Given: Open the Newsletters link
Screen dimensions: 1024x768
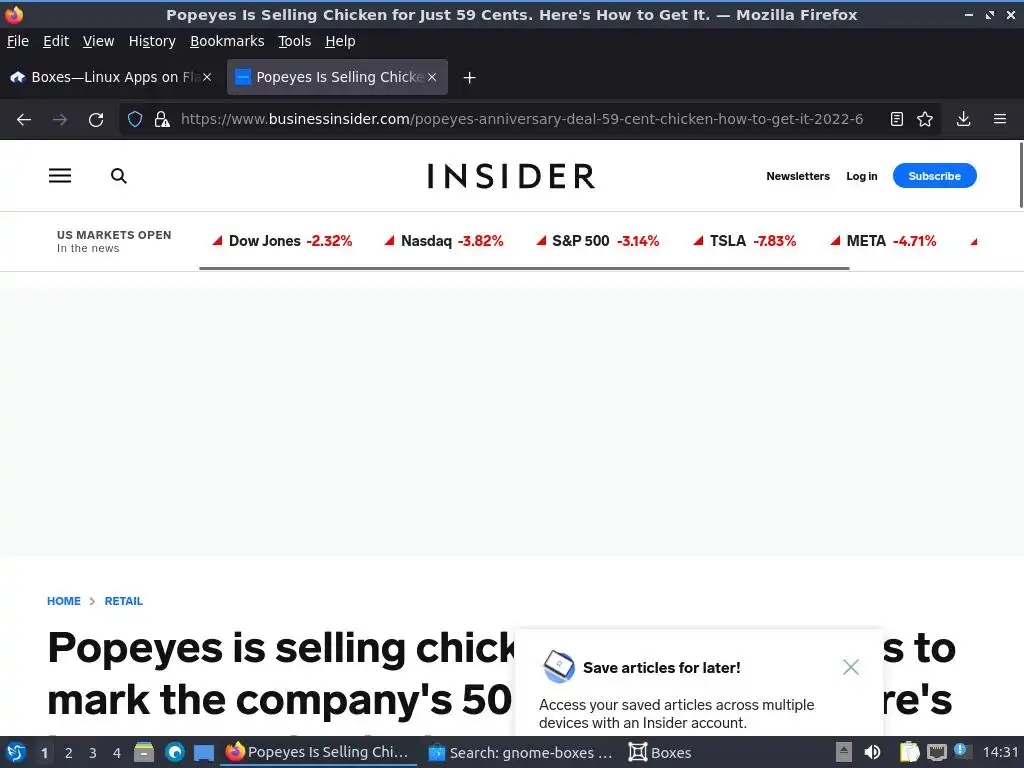Looking at the screenshot, I should click(x=797, y=176).
